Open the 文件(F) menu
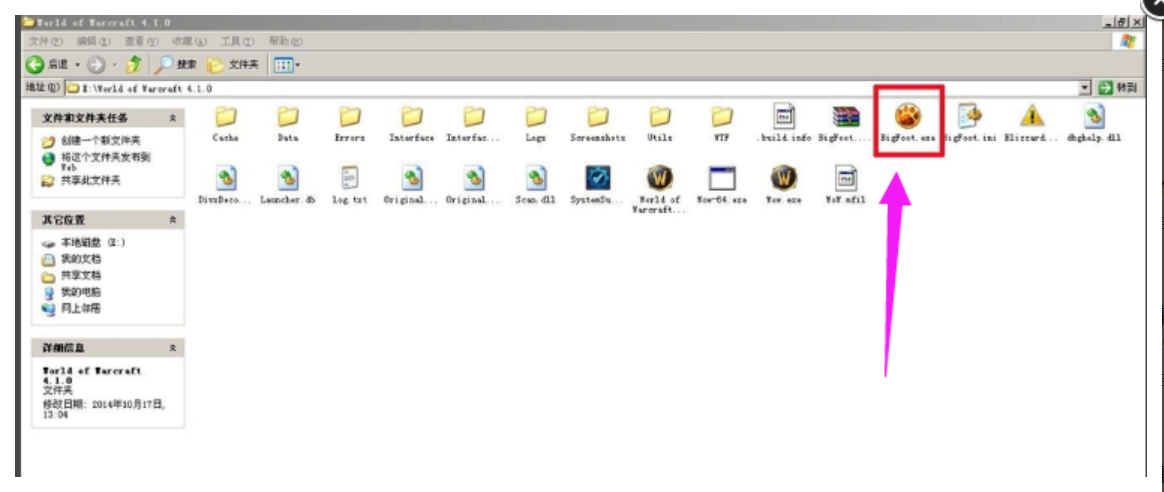Image resolution: width=1164 pixels, height=492 pixels. pyautogui.click(x=45, y=41)
